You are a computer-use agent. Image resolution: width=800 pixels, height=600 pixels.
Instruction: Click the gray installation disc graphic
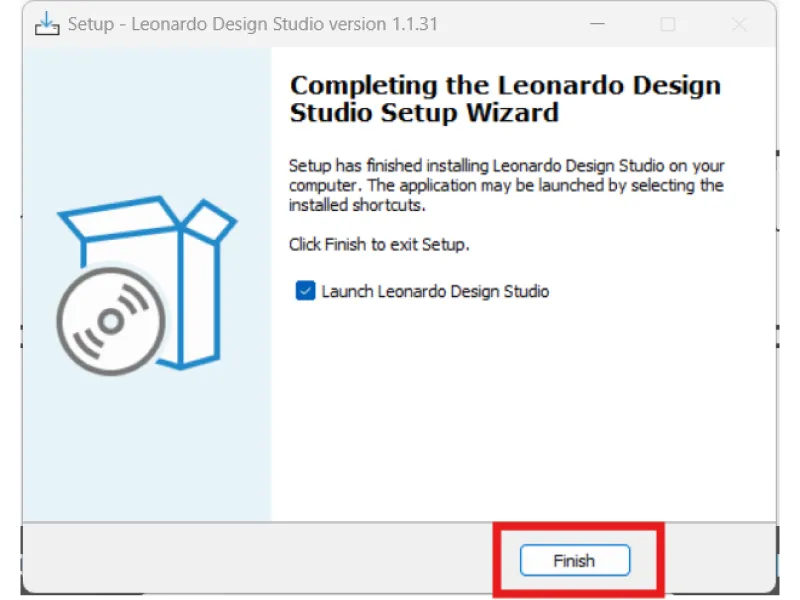click(110, 320)
